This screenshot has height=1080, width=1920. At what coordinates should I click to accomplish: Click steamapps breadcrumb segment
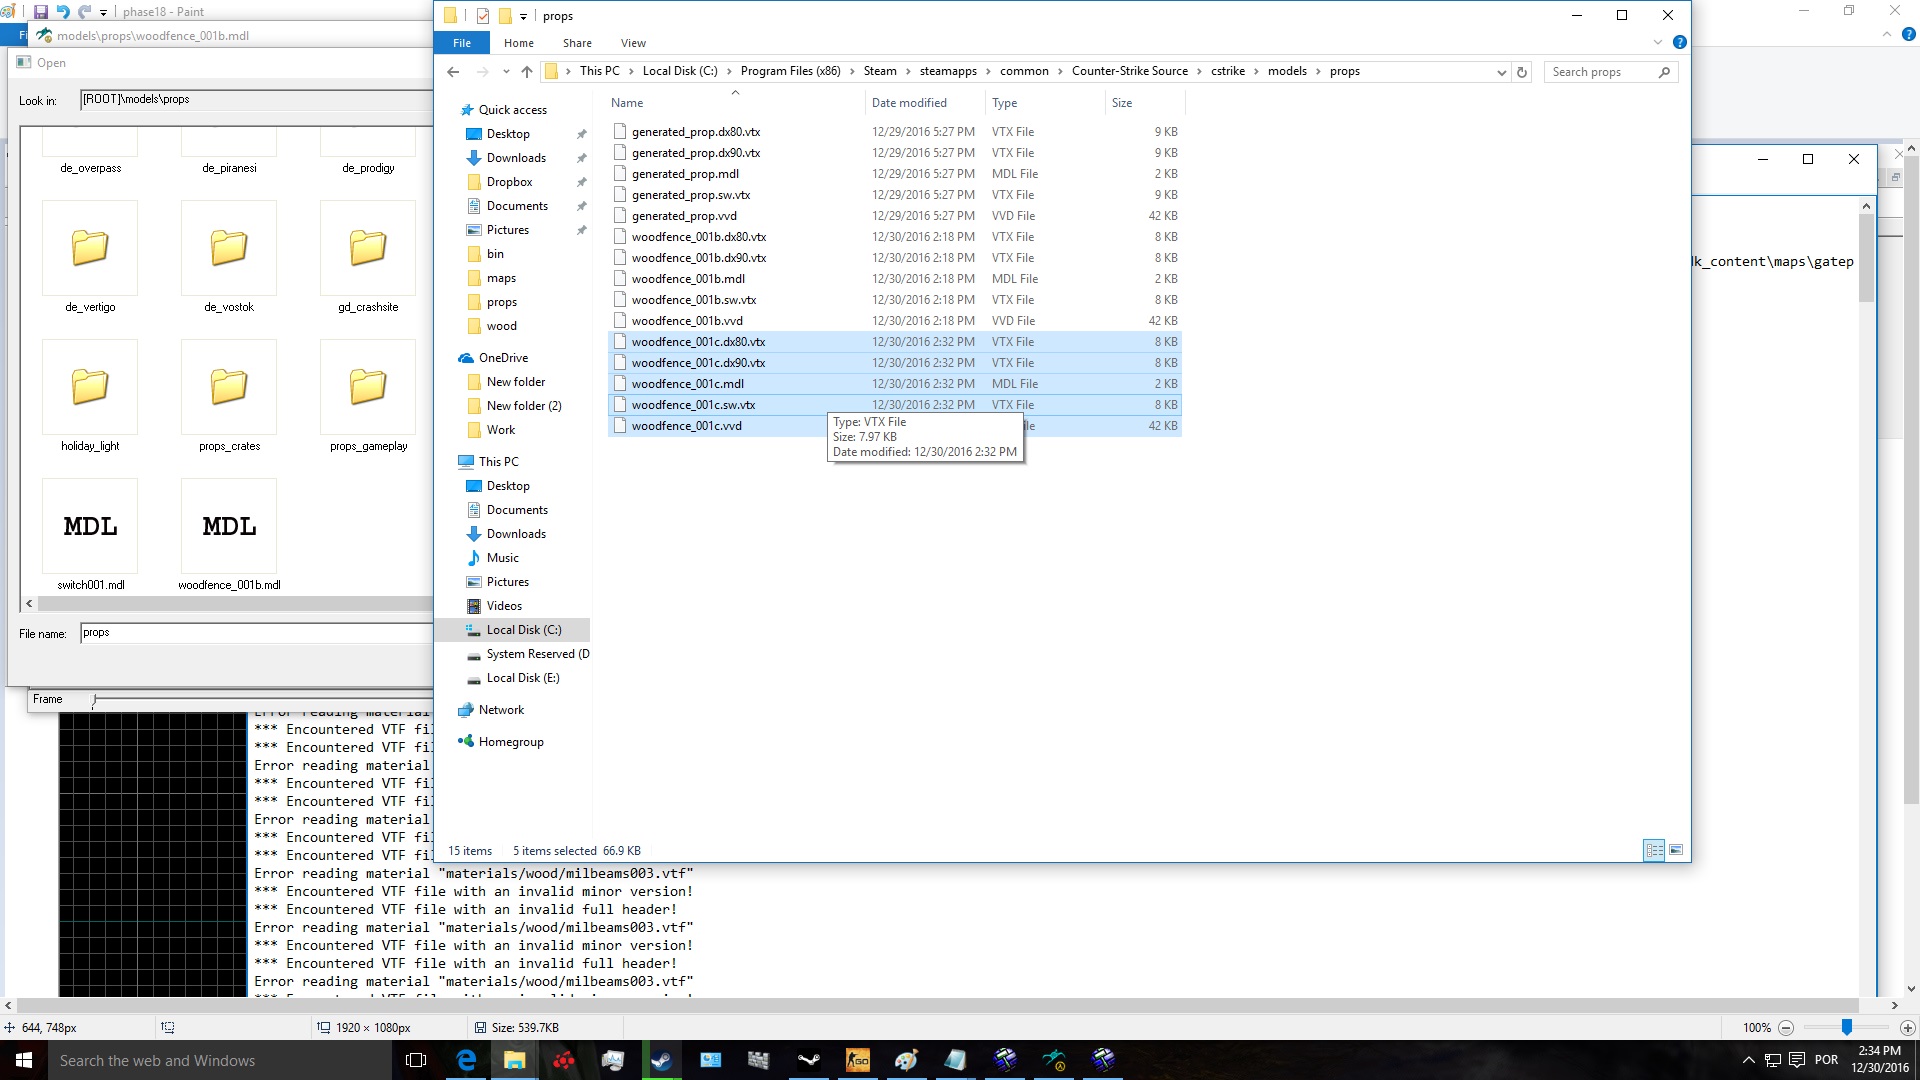[948, 71]
